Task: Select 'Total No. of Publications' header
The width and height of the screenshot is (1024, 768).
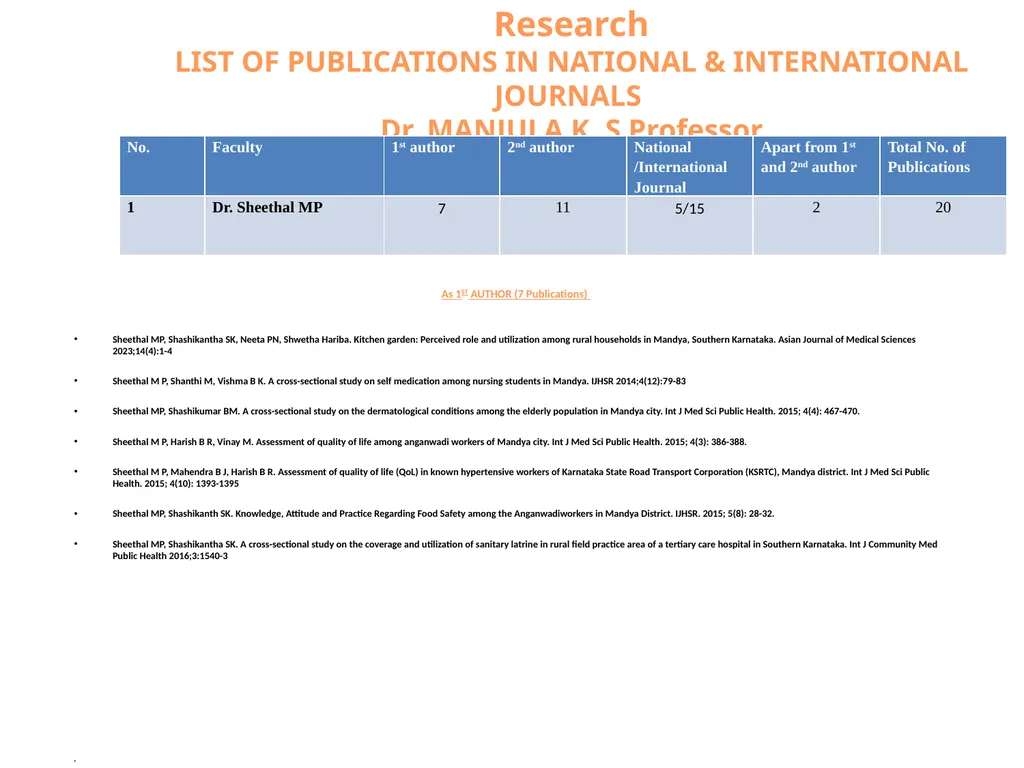Action: pyautogui.click(x=943, y=166)
